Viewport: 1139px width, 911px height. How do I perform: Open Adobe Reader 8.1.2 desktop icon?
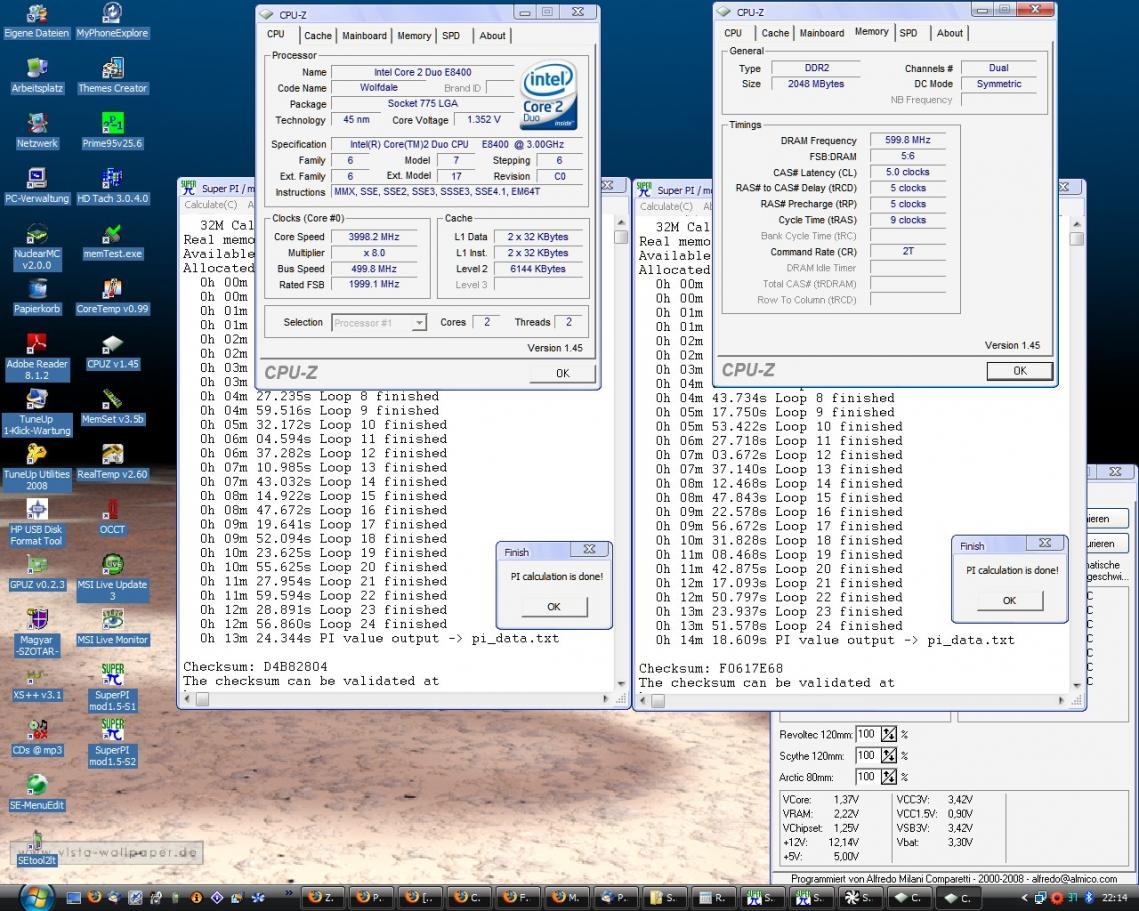click(37, 357)
